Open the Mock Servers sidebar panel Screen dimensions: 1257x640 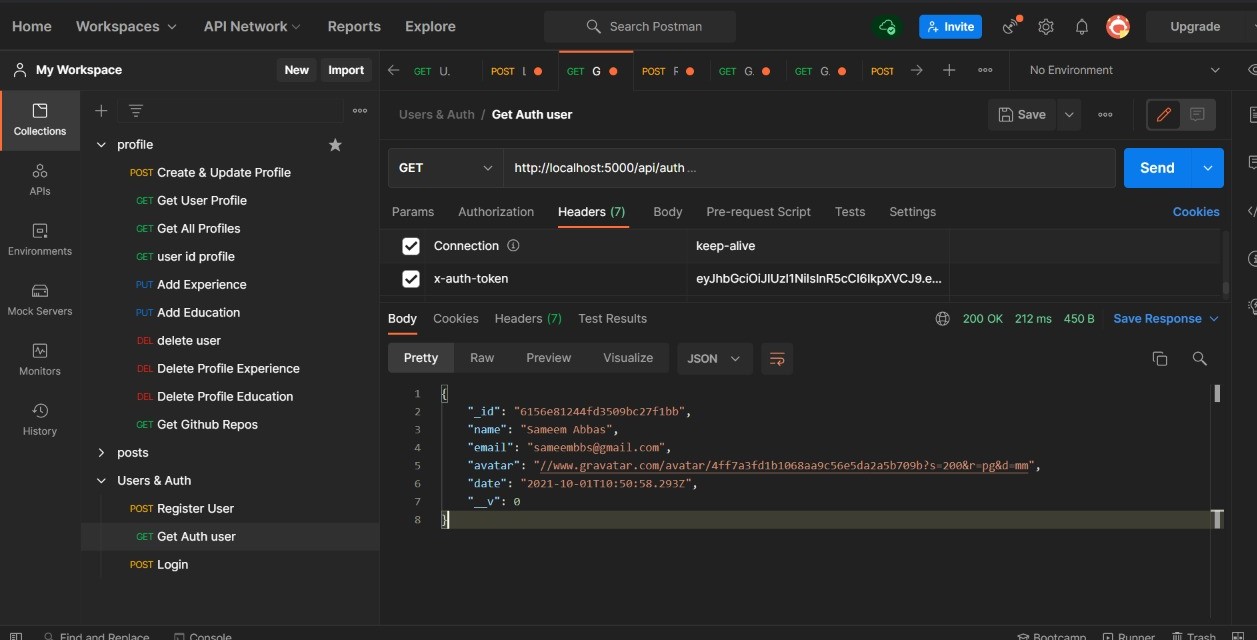click(x=40, y=300)
